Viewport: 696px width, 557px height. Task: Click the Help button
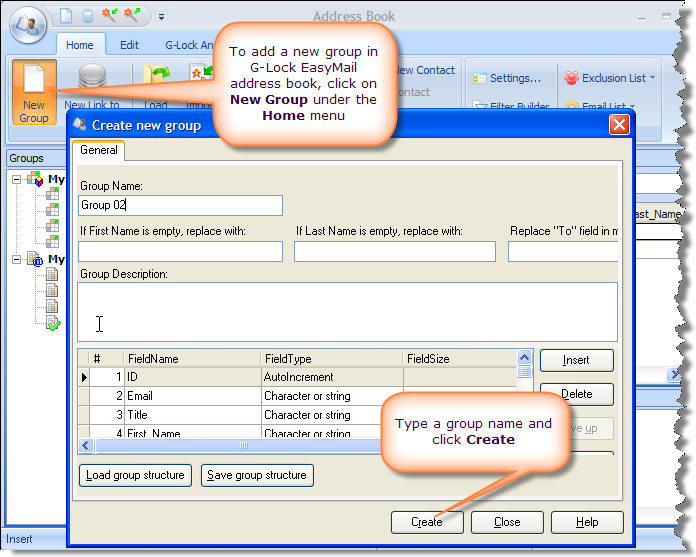click(x=587, y=522)
